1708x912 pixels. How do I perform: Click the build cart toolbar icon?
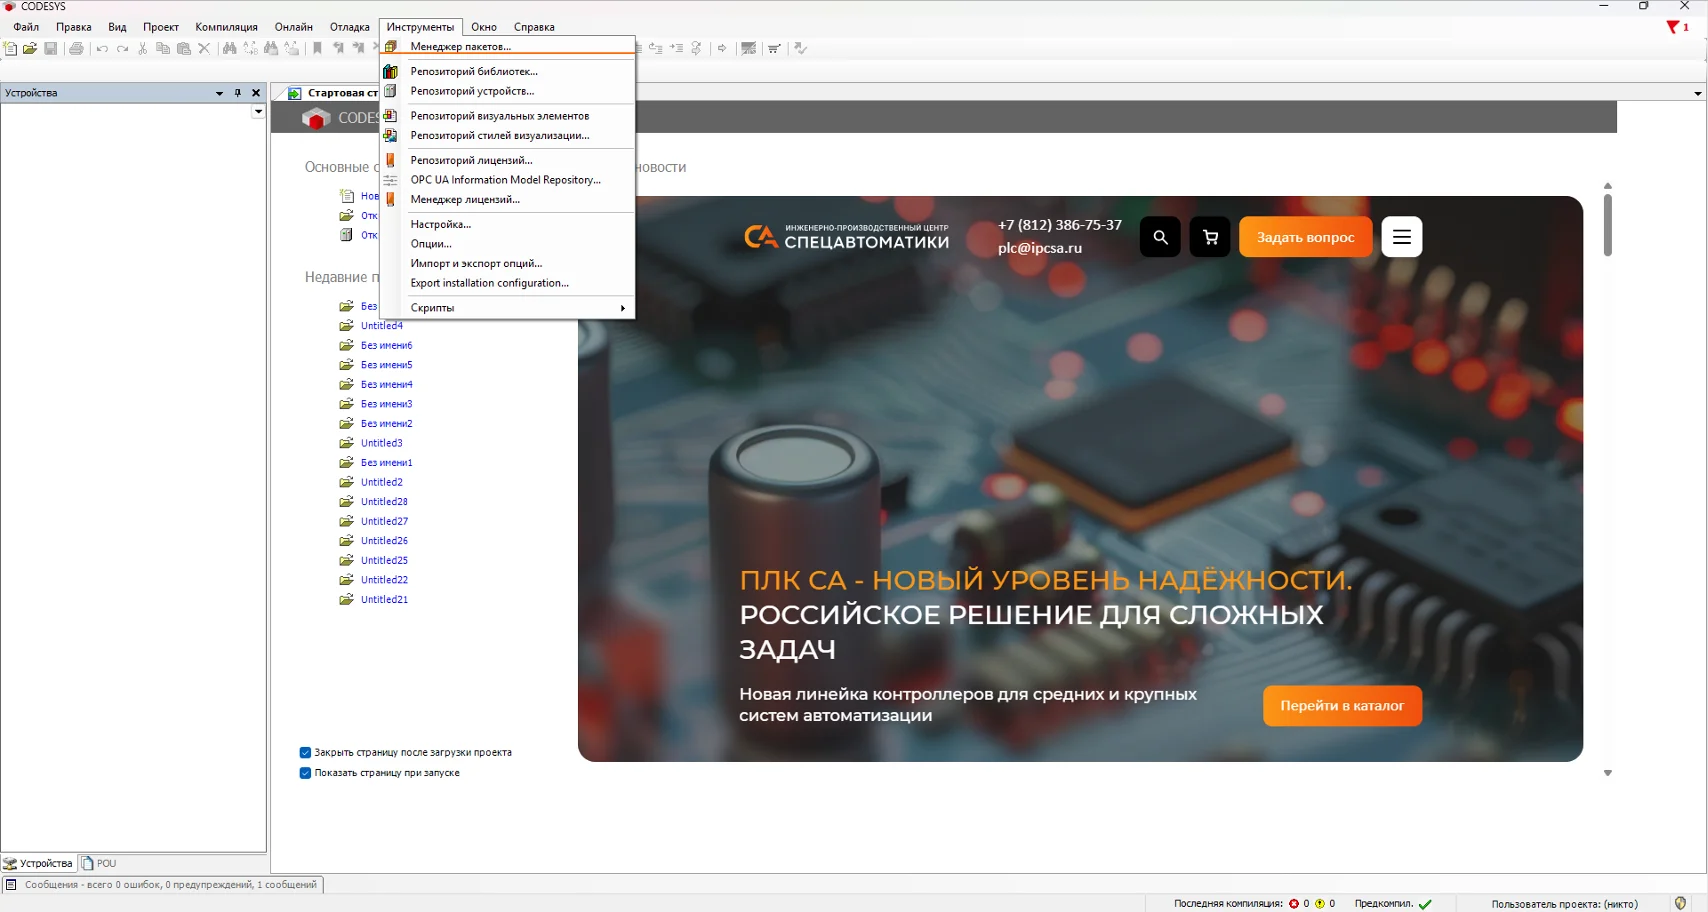pos(774,48)
